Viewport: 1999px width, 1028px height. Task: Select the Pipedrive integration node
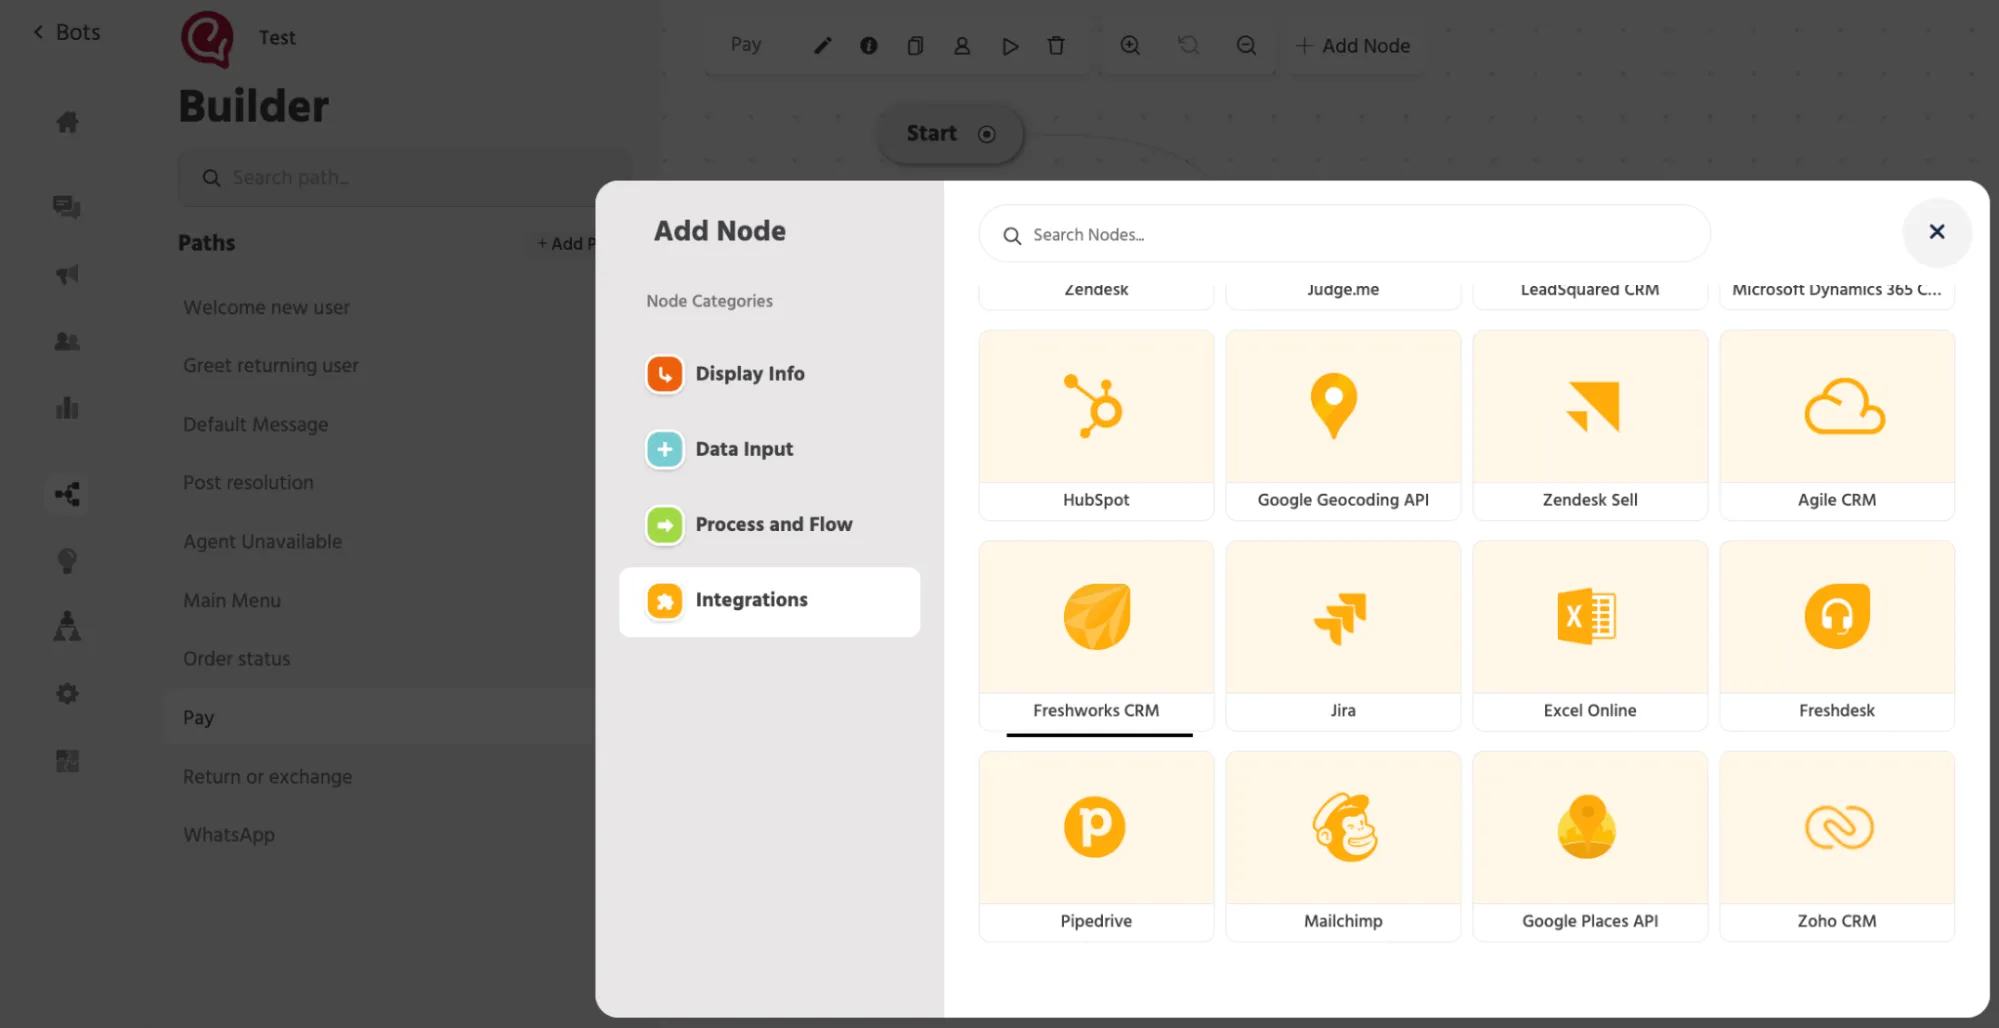click(1096, 846)
